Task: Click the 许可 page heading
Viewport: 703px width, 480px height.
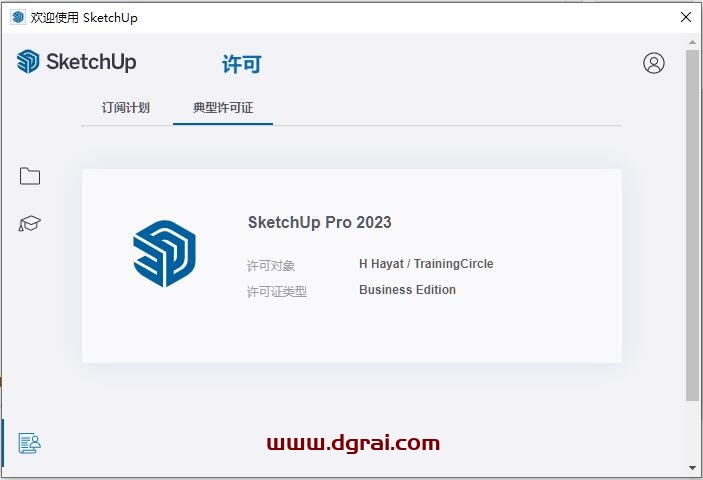Action: (242, 64)
